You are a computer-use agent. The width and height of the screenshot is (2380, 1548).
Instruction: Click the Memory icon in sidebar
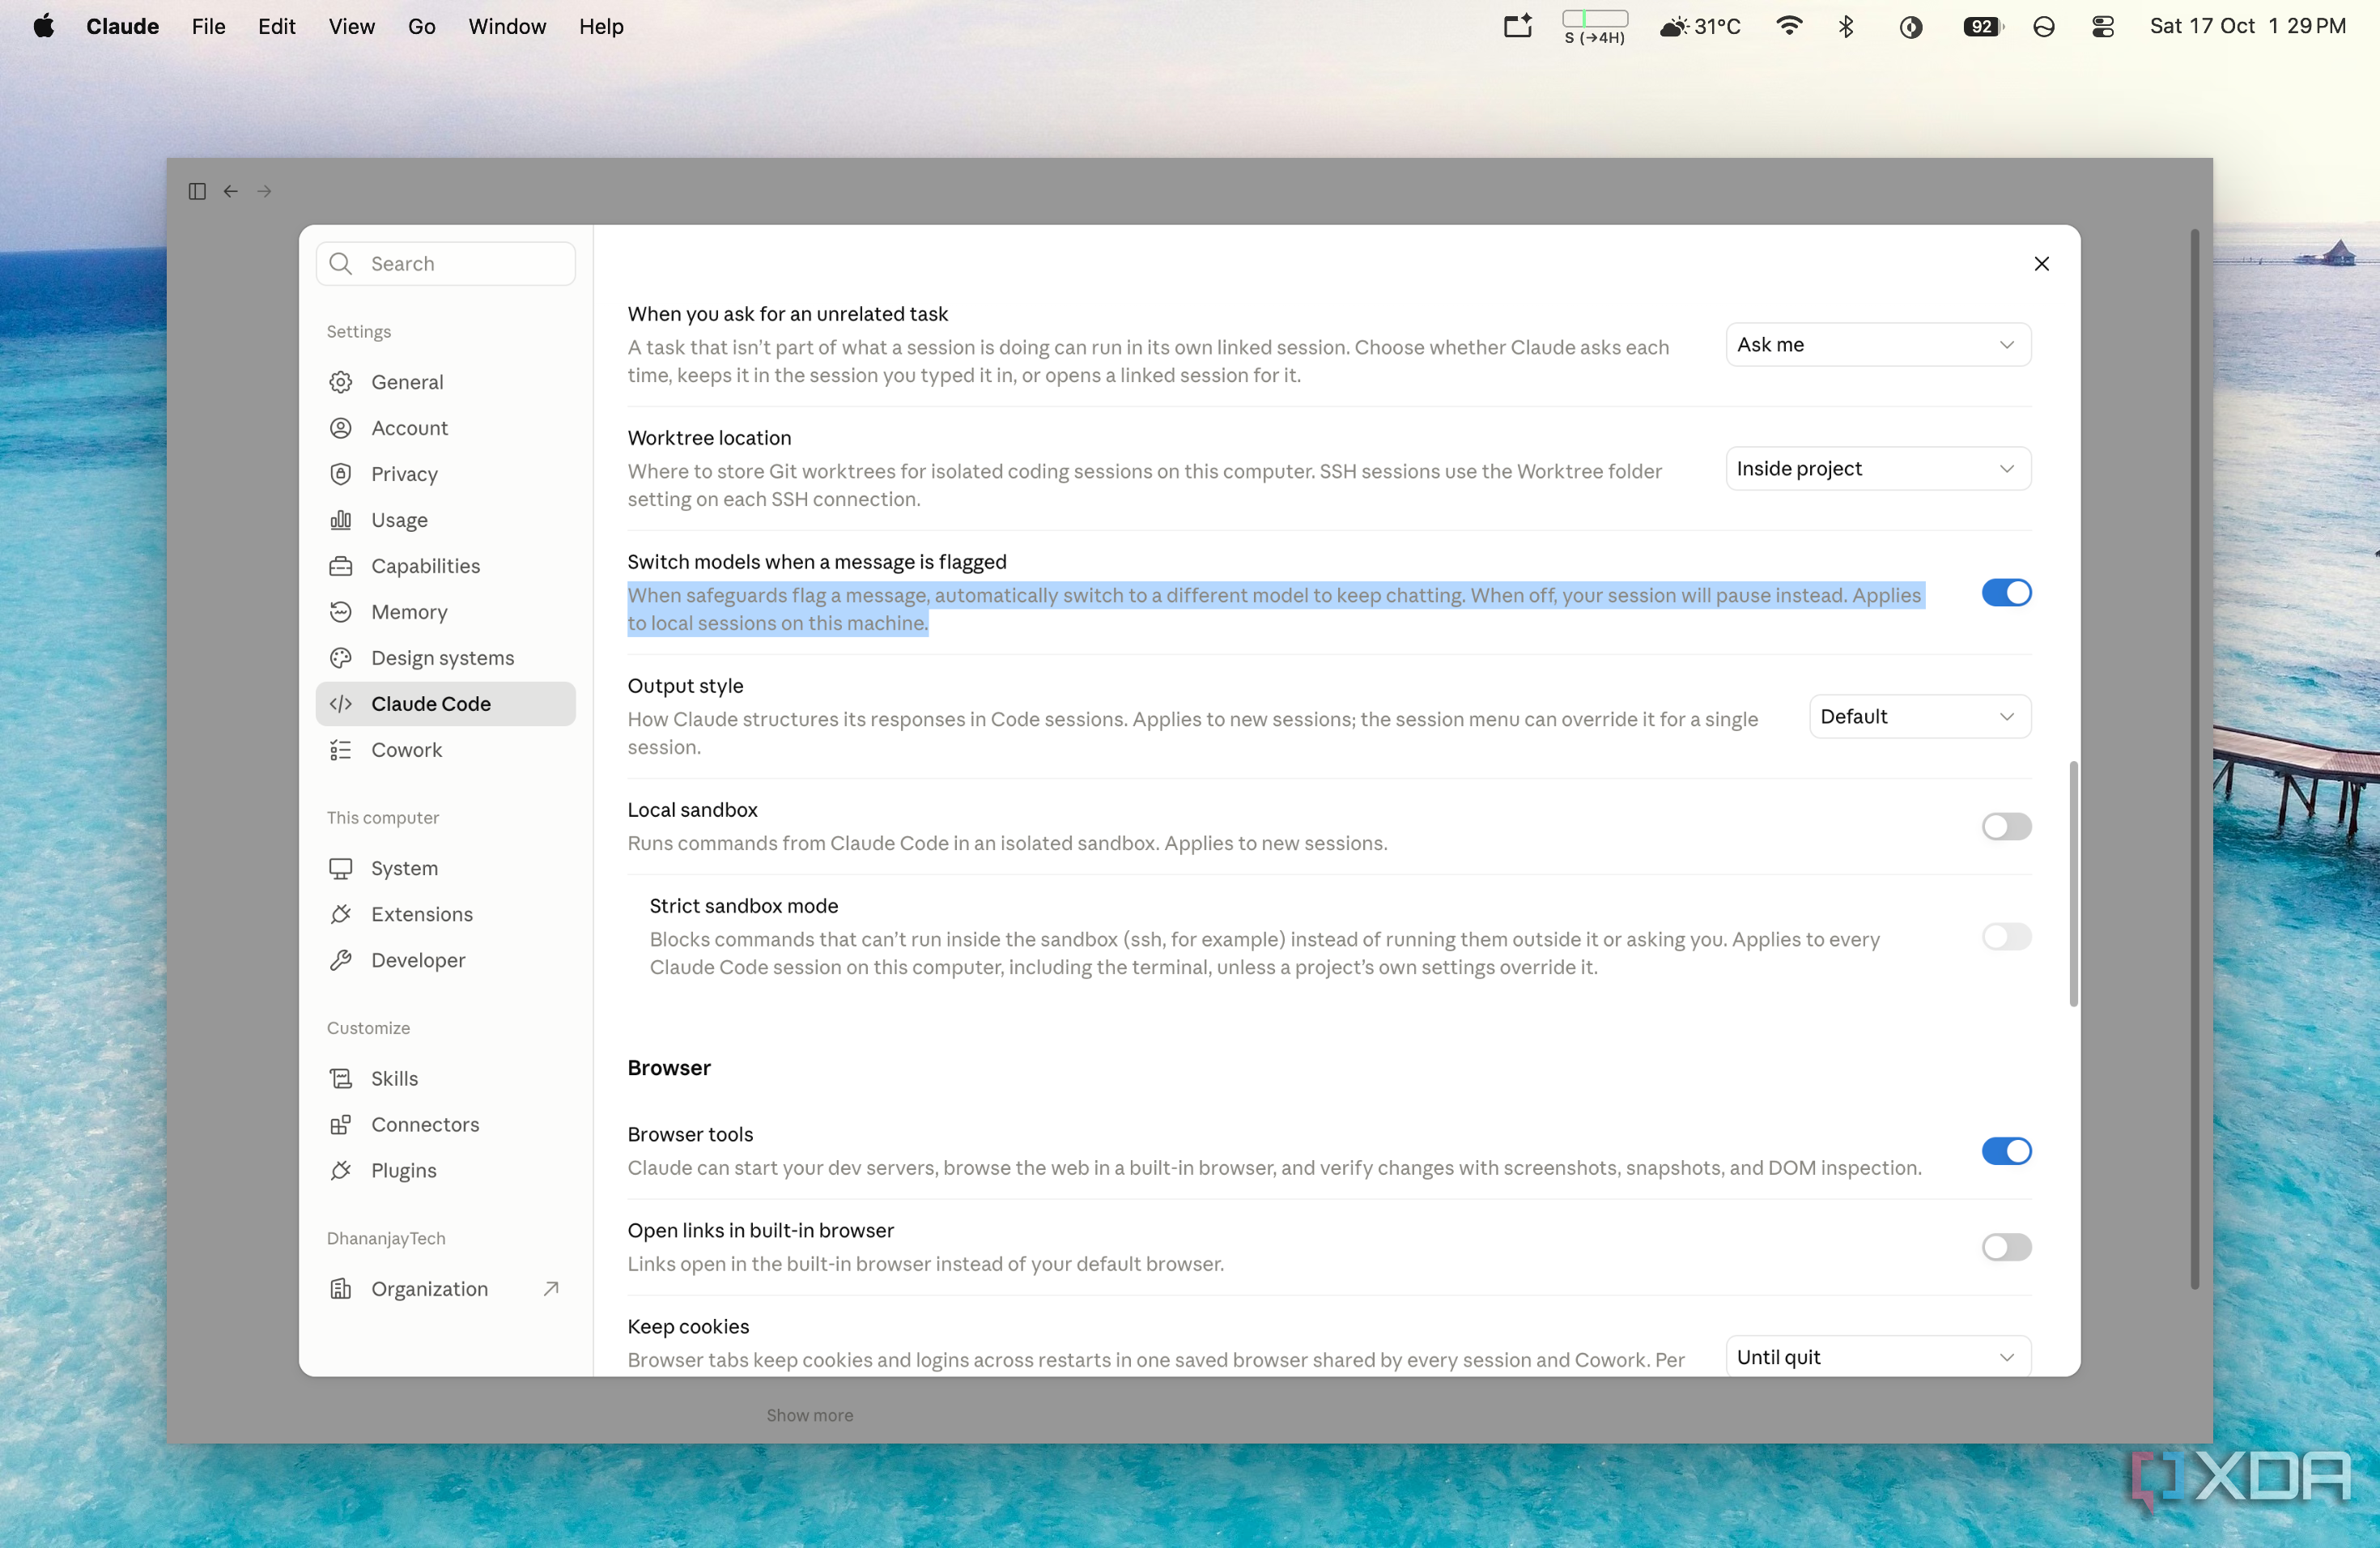tap(341, 612)
